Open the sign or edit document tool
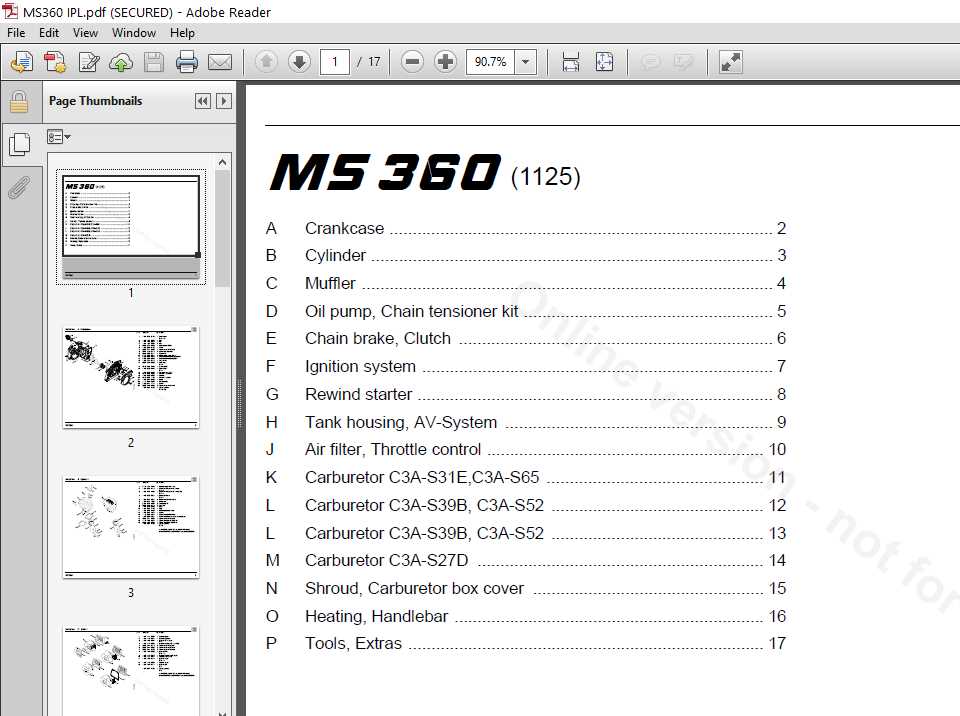Screen dimensions: 960x716 point(89,62)
